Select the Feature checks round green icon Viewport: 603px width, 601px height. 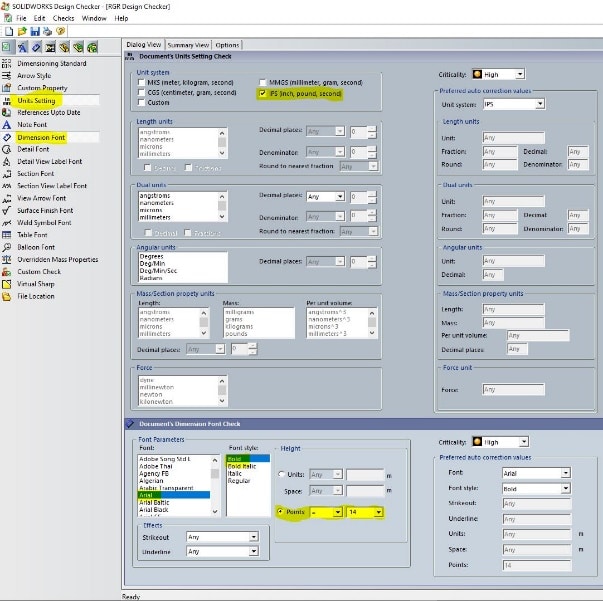[x=92, y=47]
